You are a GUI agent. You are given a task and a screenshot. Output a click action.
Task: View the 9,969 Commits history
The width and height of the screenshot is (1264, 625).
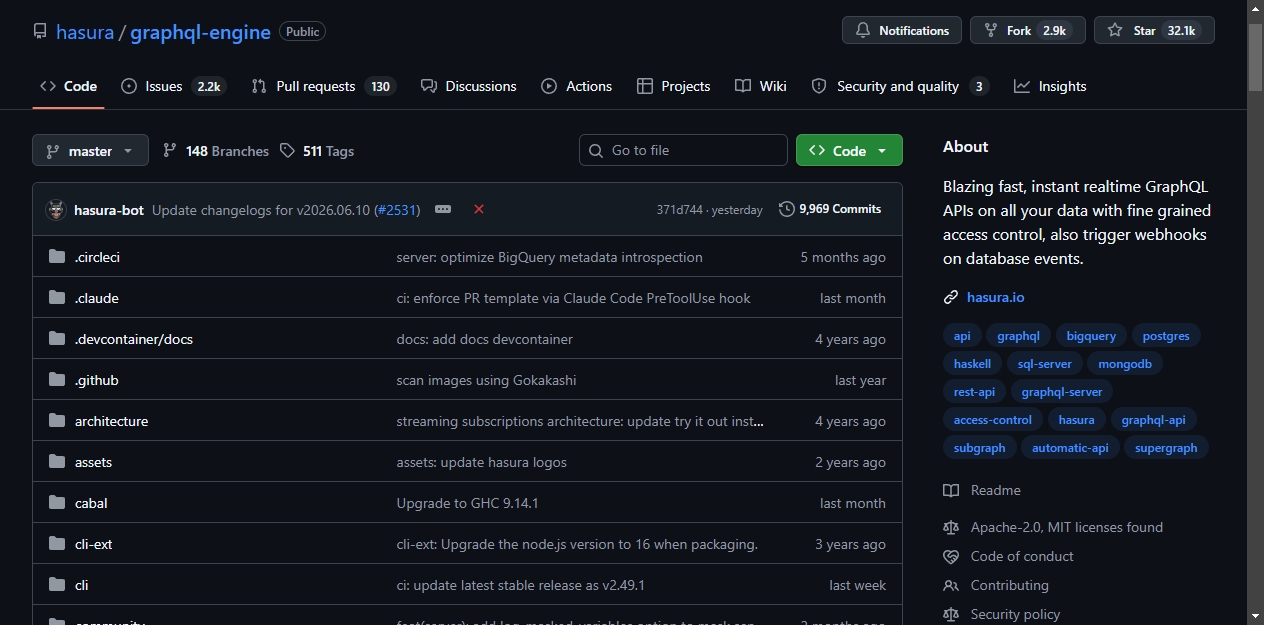tap(830, 209)
